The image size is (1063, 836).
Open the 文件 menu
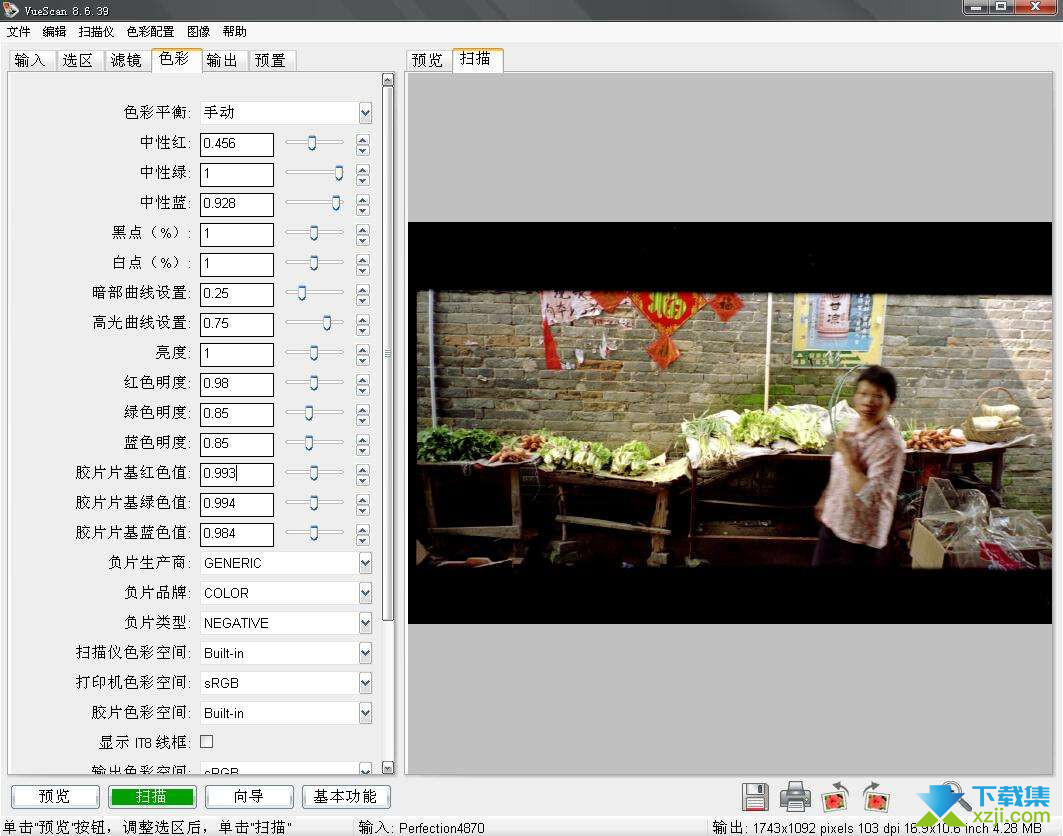(x=18, y=32)
